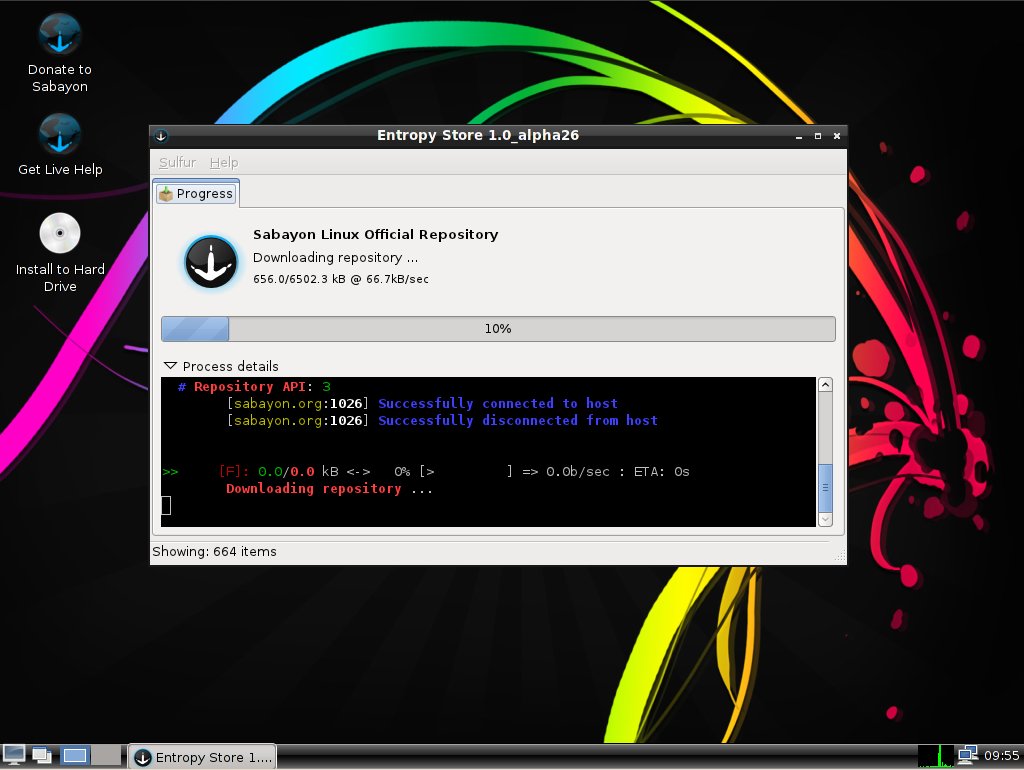This screenshot has width=1024, height=770.
Task: Click the clock showing 09:55
Action: 1001,756
